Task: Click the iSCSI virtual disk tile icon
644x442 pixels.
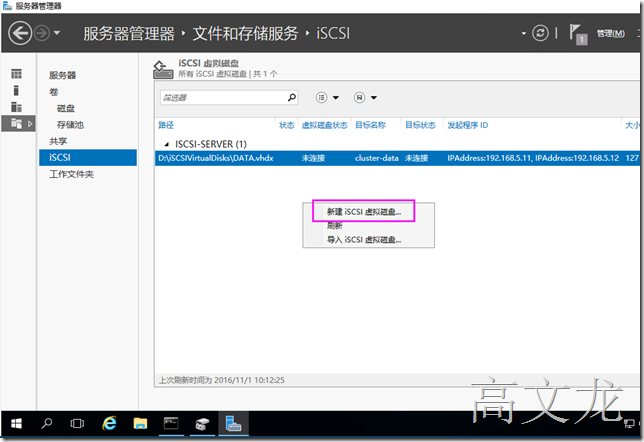Action: click(163, 69)
